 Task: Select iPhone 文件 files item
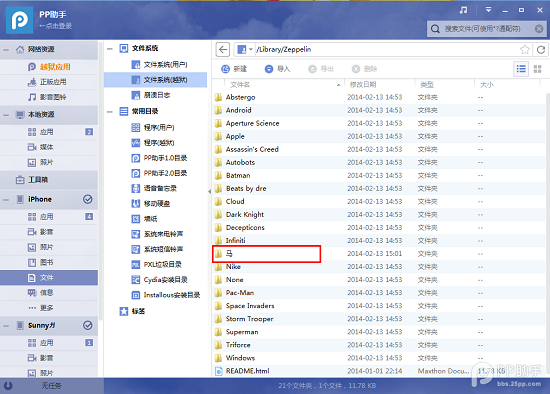click(x=49, y=278)
